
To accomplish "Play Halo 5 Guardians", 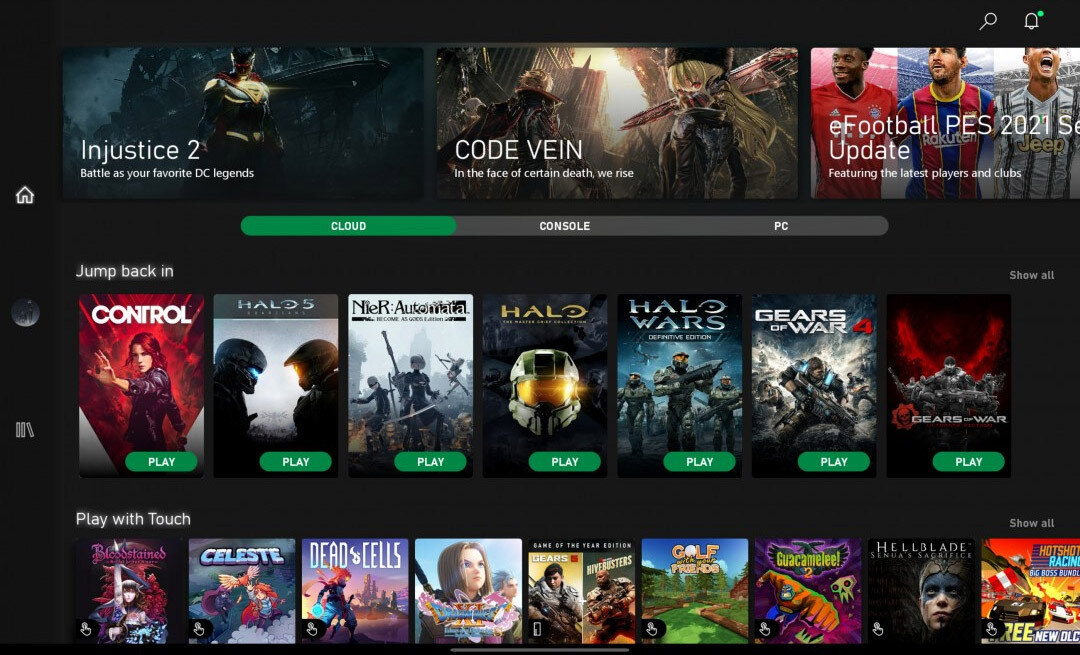I will point(295,462).
